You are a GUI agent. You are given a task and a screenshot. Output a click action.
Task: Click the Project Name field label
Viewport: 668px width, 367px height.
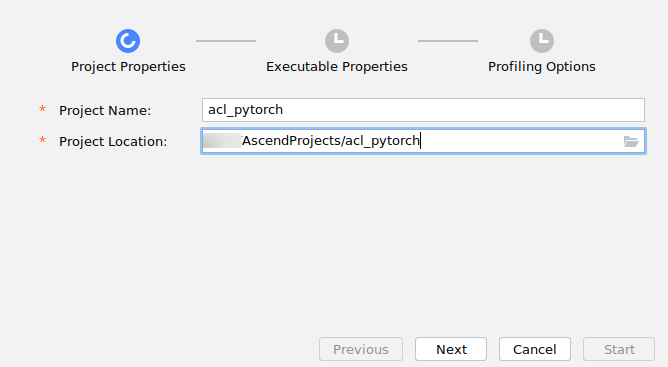pyautogui.click(x=105, y=111)
